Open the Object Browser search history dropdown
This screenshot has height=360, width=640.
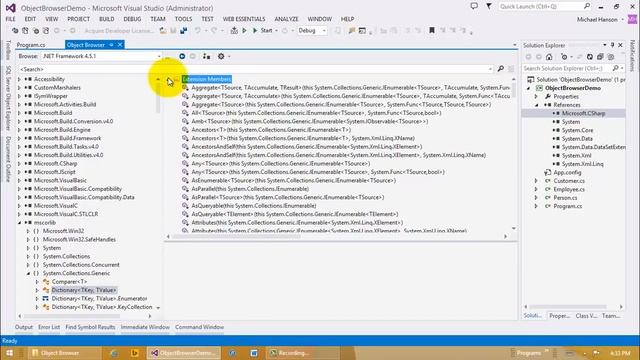coord(490,69)
